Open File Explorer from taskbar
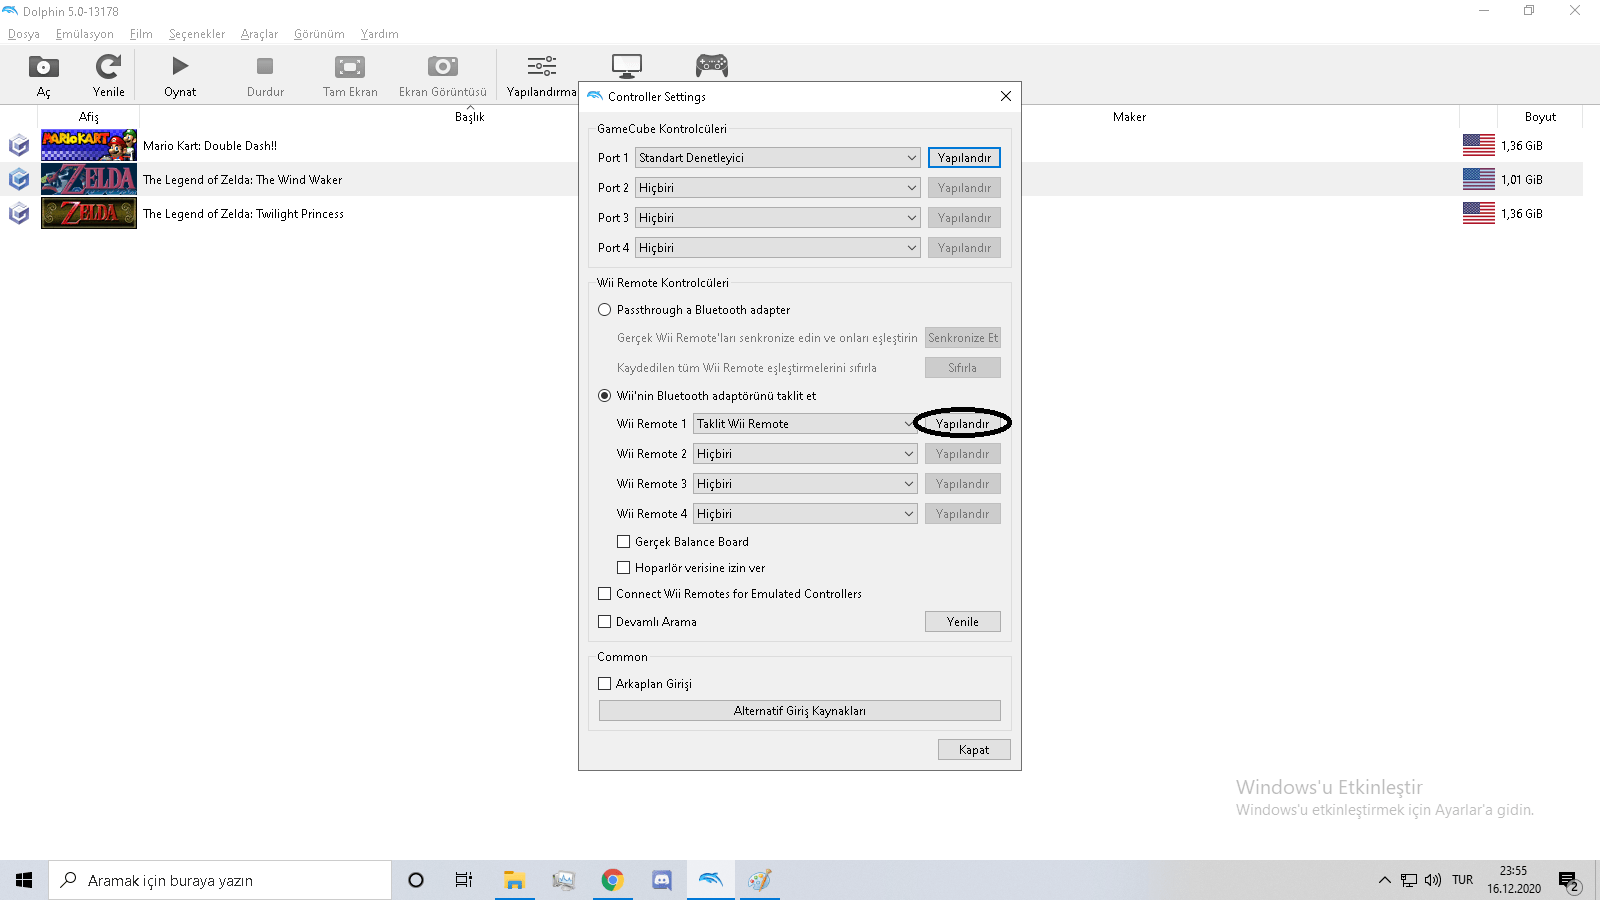Screen dimensions: 1600x900 click(514, 880)
